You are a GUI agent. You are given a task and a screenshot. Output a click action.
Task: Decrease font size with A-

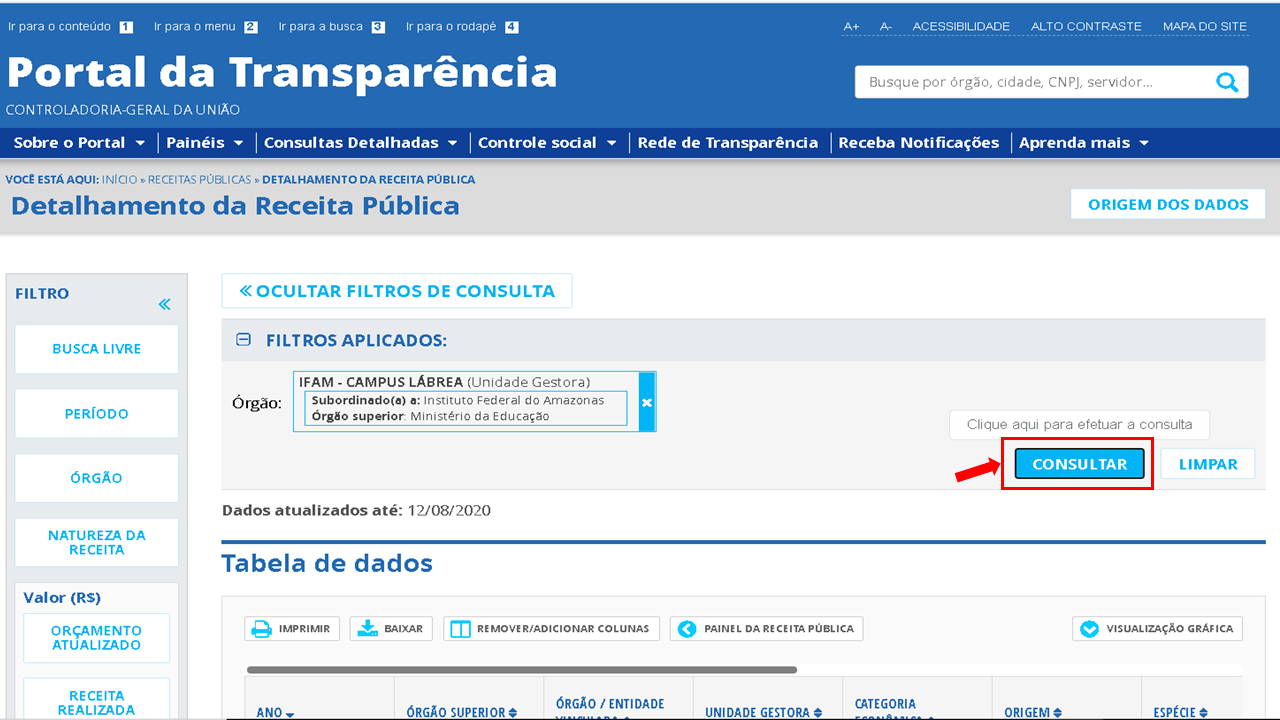coord(886,26)
